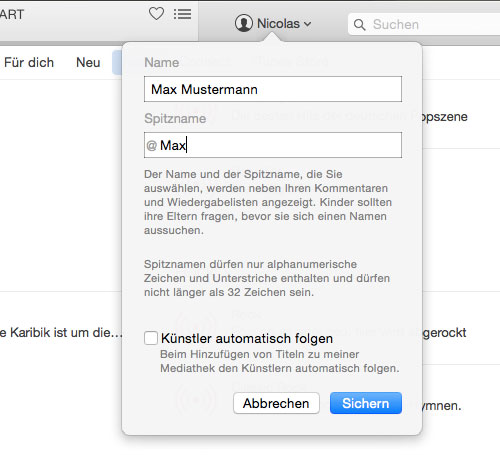This screenshot has height=455, width=500.
Task: Click the text ending in 'gerockt'
Action: click(x=444, y=333)
